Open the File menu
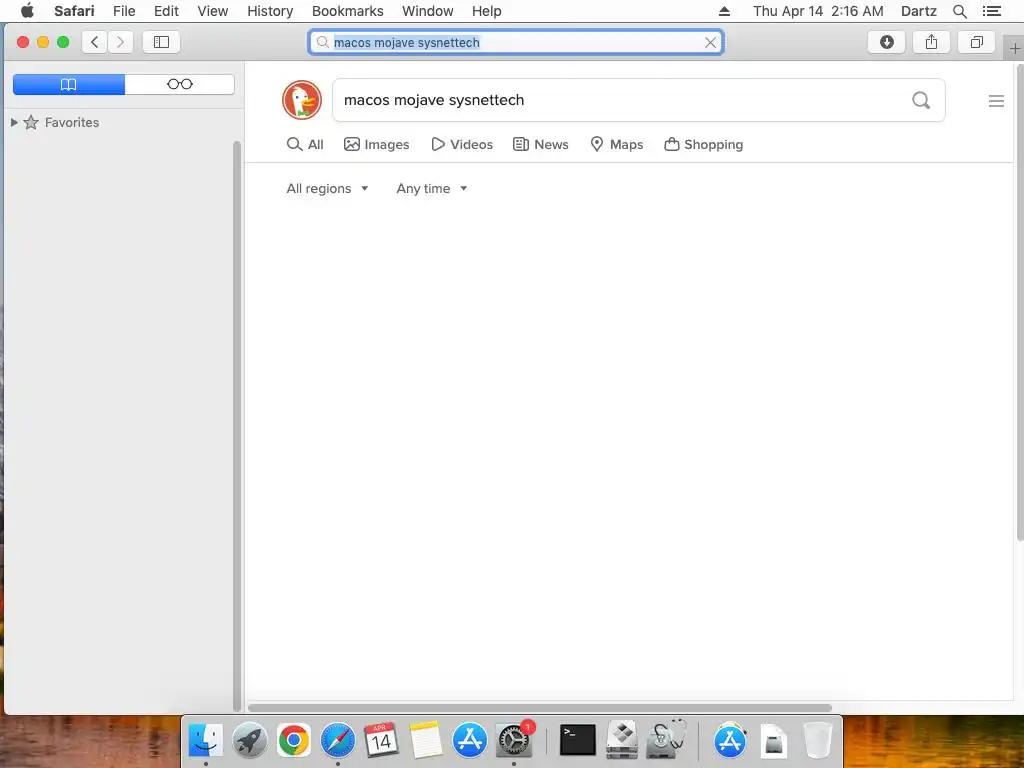Screen dimensions: 1024x768 pyautogui.click(x=124, y=11)
